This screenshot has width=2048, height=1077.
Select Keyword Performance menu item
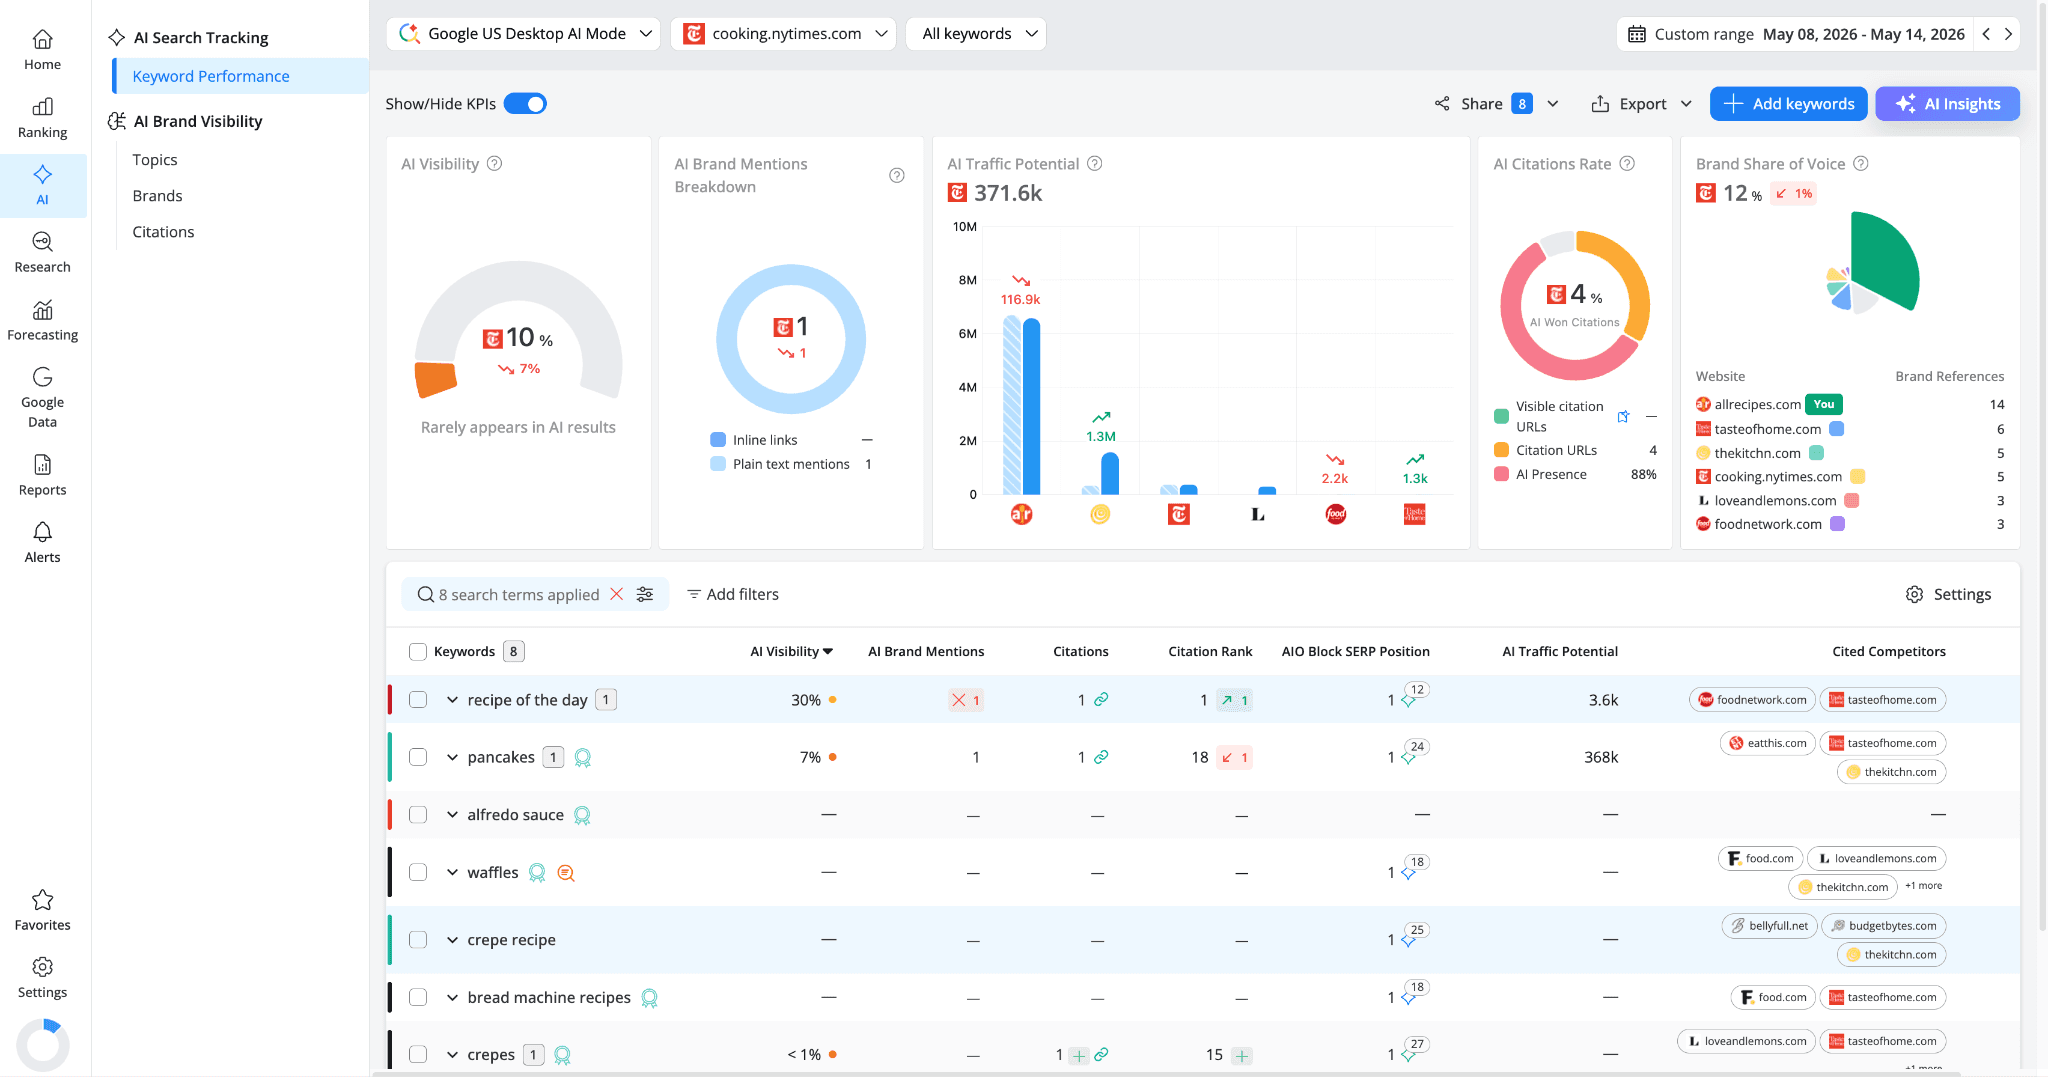coord(240,76)
